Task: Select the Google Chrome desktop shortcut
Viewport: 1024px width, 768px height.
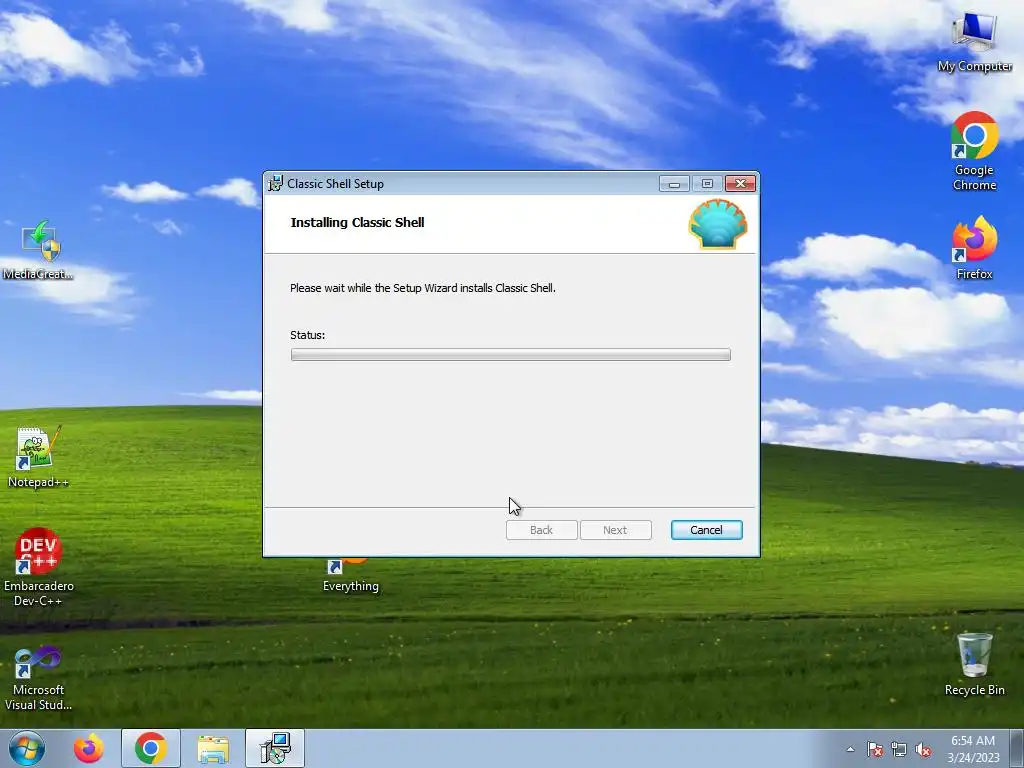Action: (x=974, y=152)
